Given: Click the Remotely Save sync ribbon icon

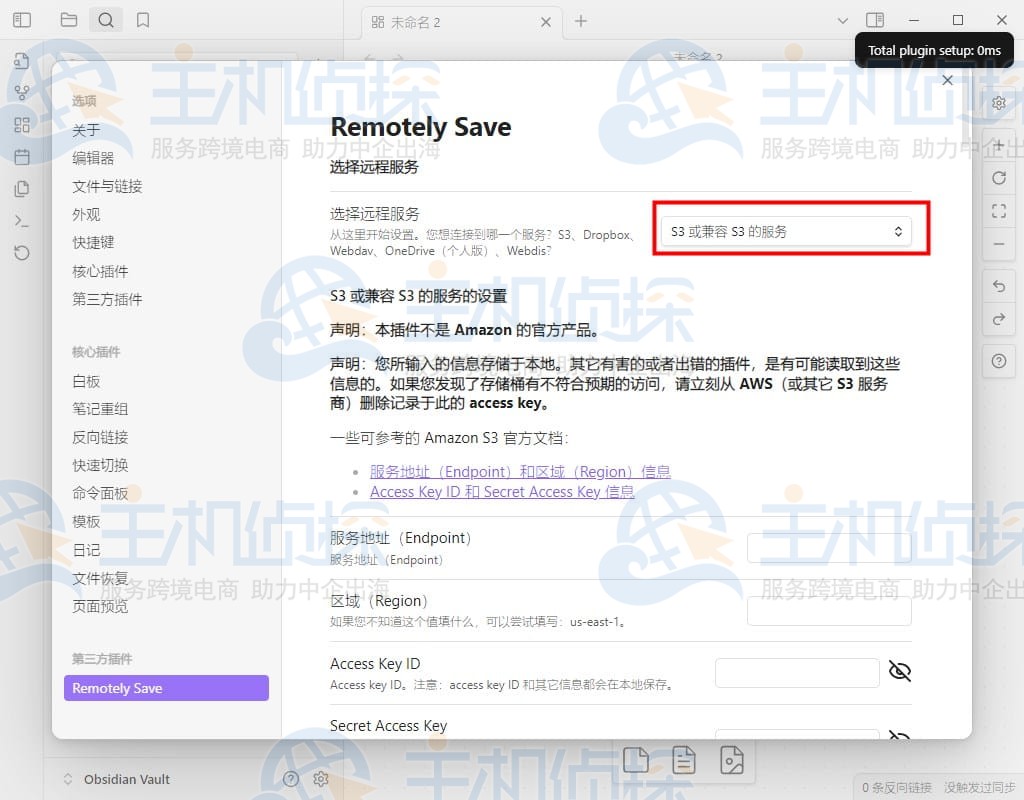Looking at the screenshot, I should (22, 253).
